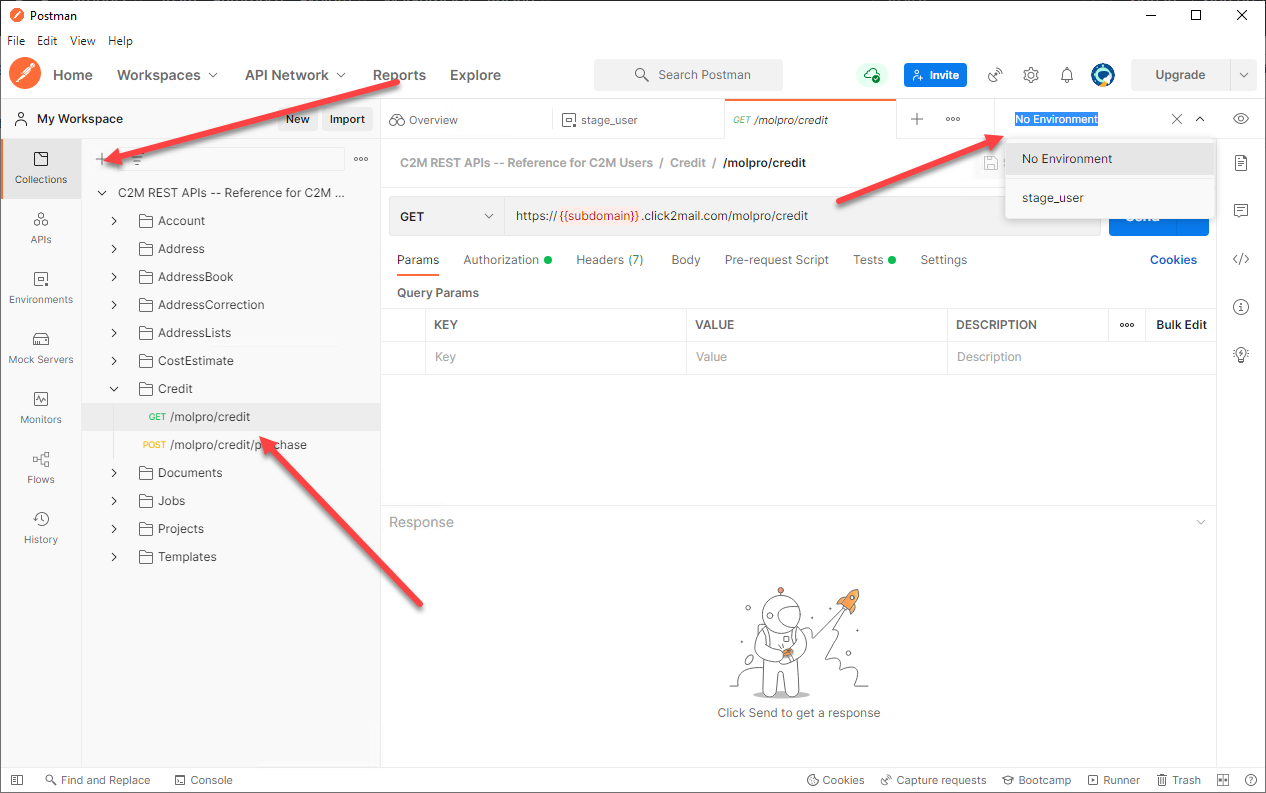Click the Import button

coord(347,119)
